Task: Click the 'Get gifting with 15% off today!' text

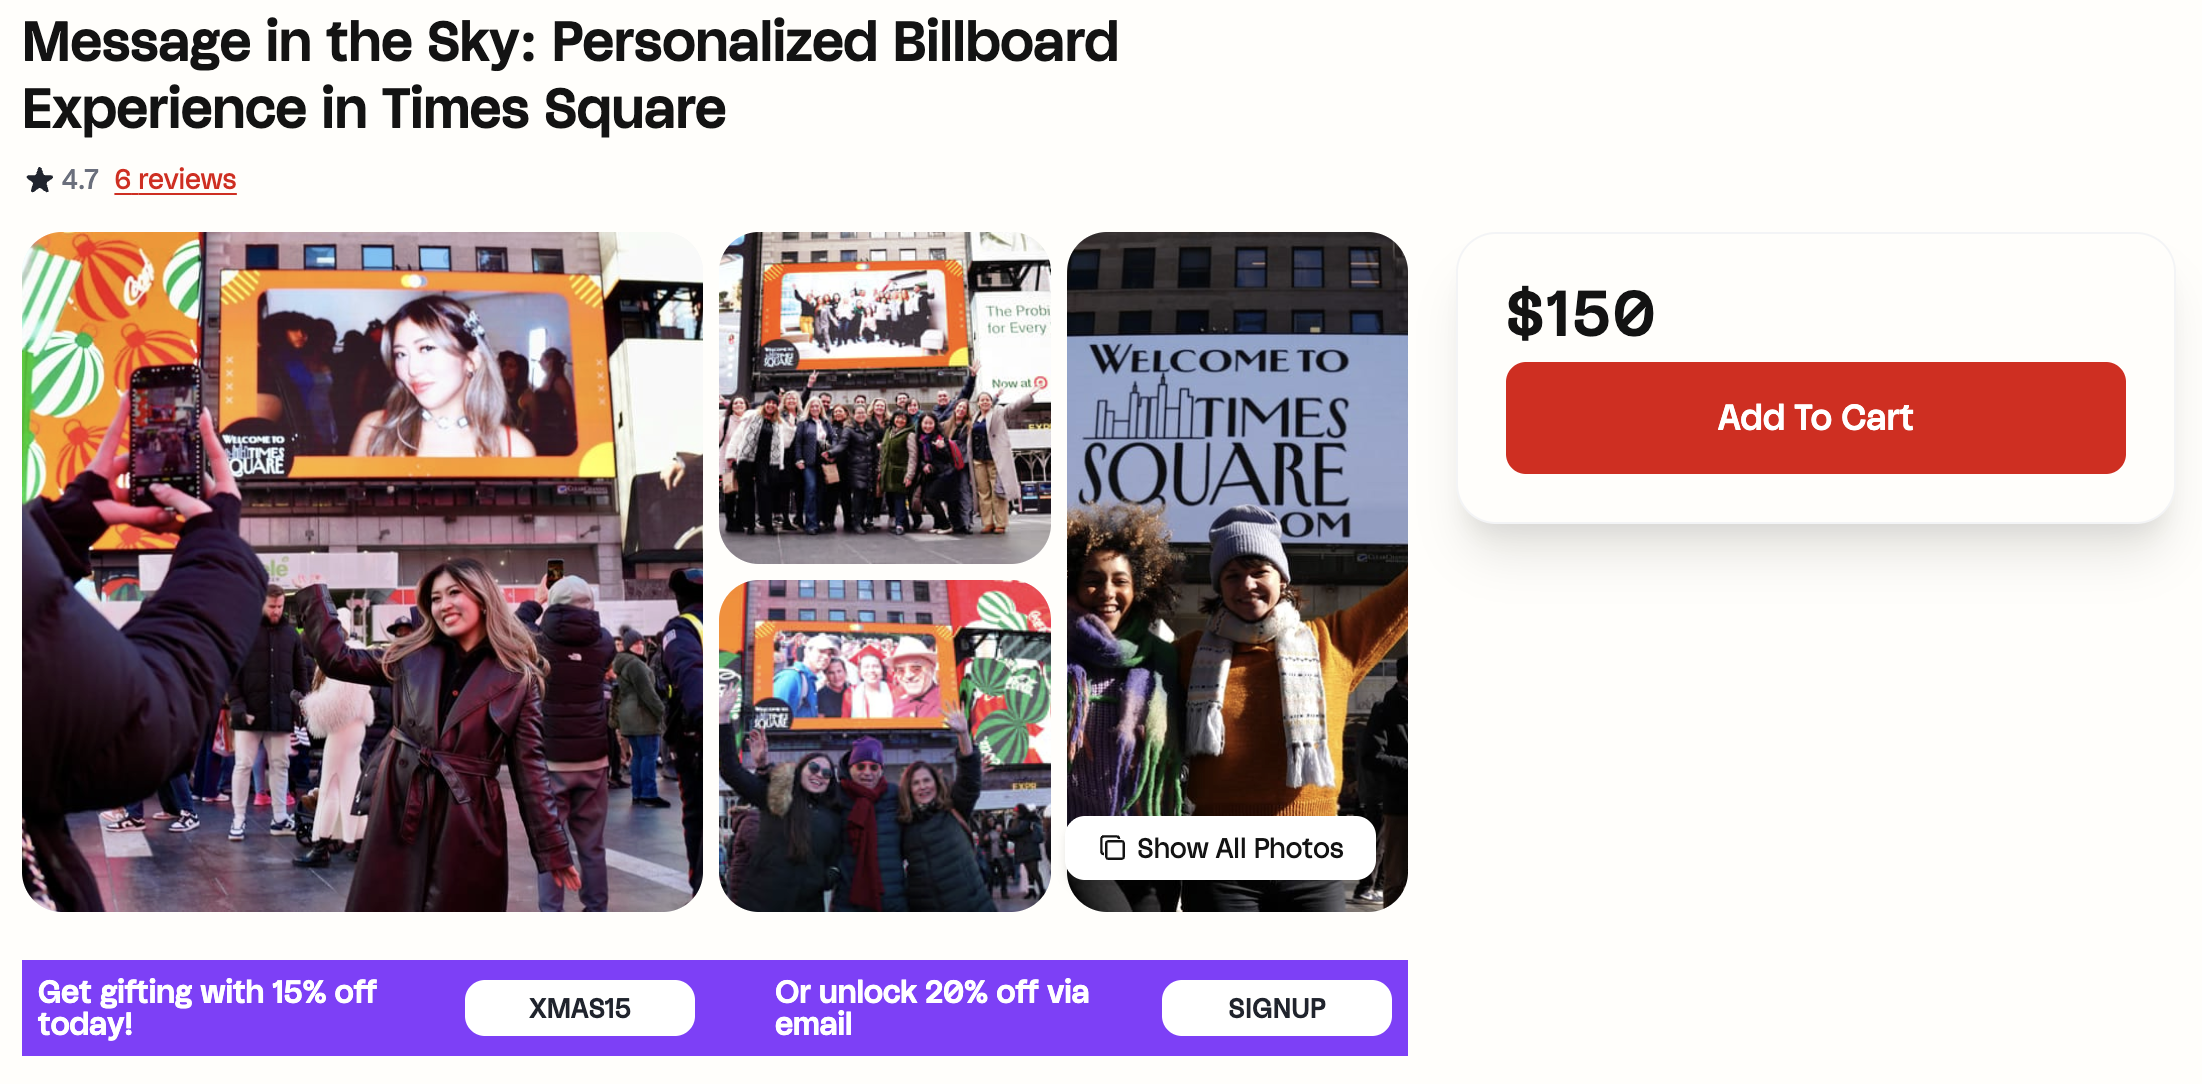Action: [207, 1008]
